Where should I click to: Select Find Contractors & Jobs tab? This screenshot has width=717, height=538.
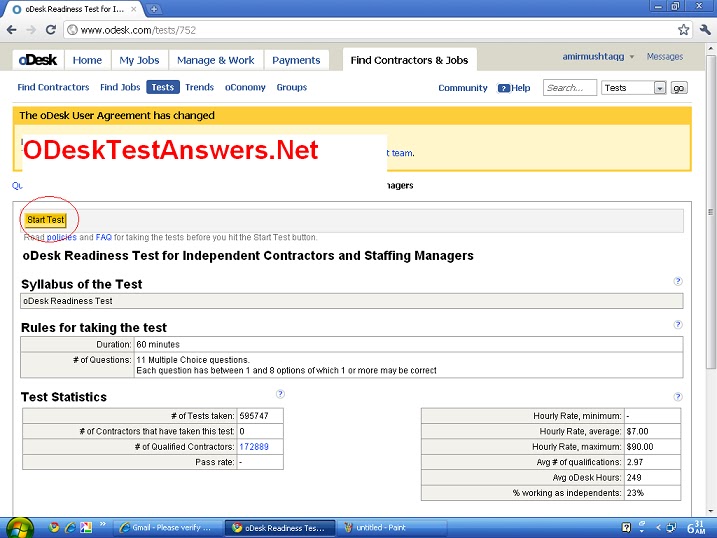[409, 60]
